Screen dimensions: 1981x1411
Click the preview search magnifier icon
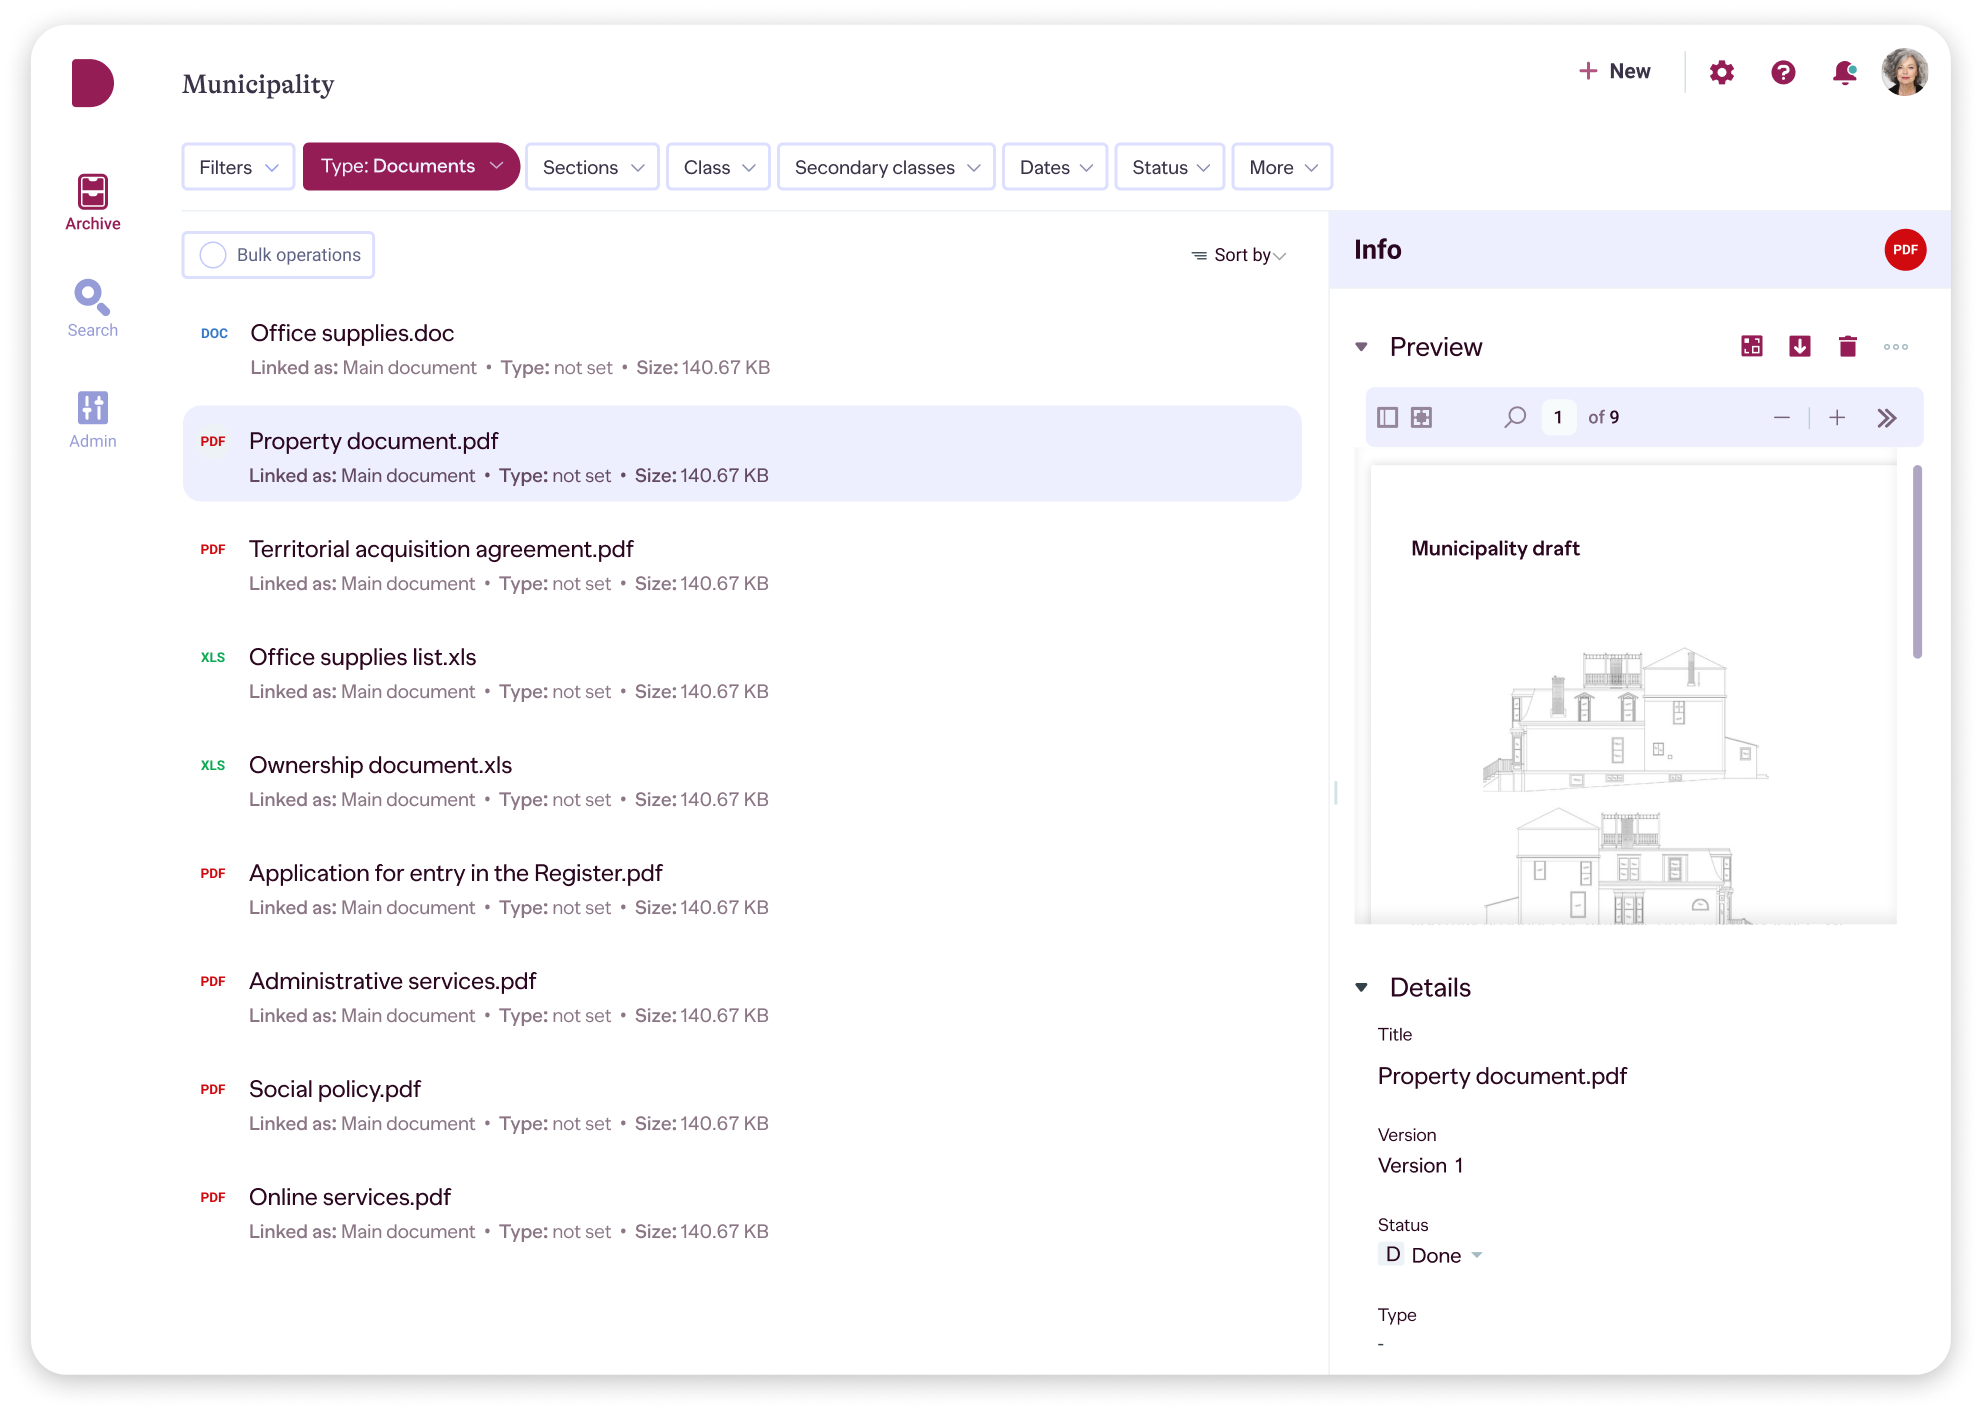coord(1515,417)
